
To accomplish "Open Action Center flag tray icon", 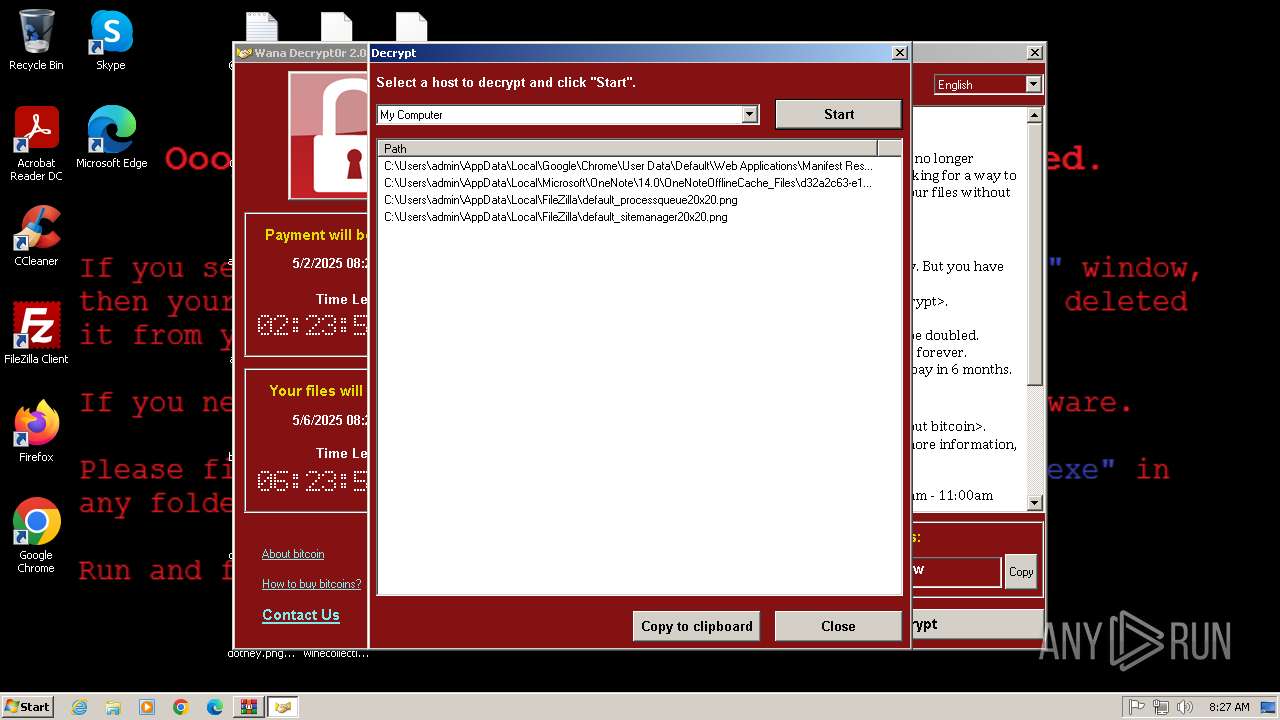I will pyautogui.click(x=1137, y=707).
